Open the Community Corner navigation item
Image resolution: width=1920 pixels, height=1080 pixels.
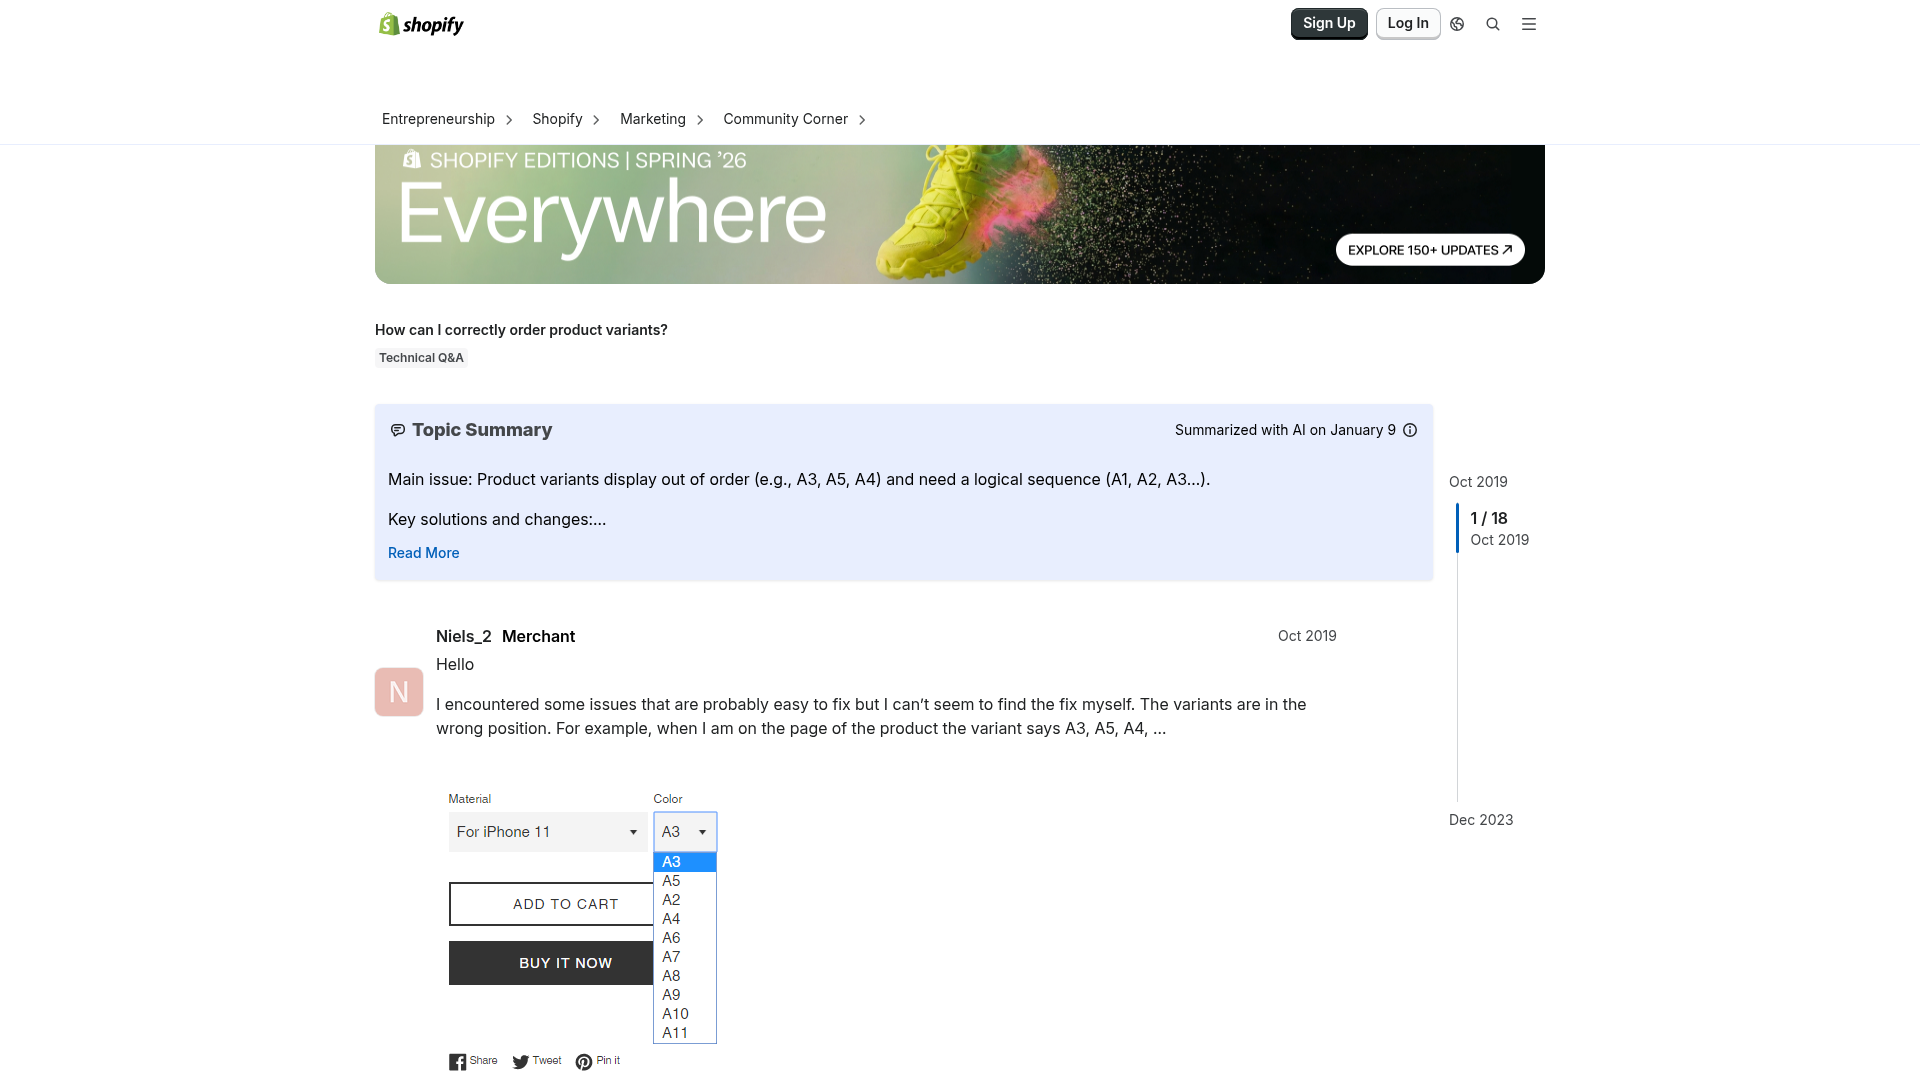pyautogui.click(x=786, y=119)
